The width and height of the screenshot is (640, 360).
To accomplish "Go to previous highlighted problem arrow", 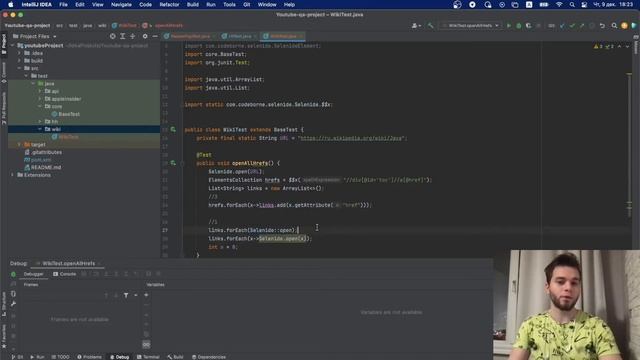I will click(x=620, y=47).
